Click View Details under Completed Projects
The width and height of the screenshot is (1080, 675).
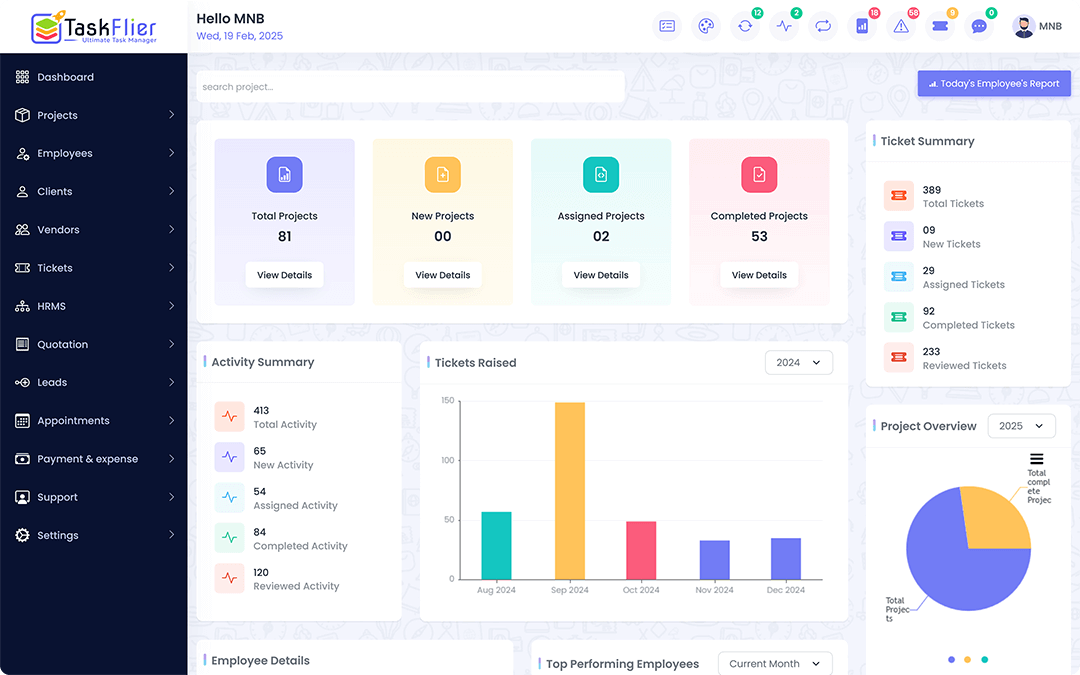[759, 275]
